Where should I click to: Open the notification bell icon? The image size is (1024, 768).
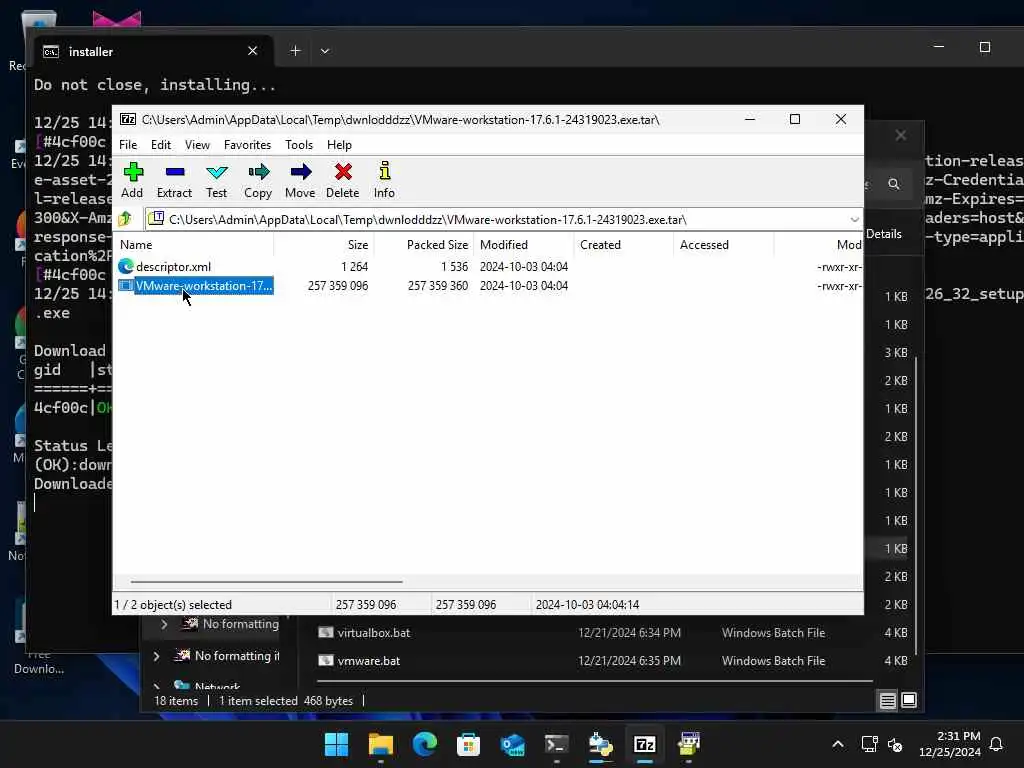click(996, 744)
